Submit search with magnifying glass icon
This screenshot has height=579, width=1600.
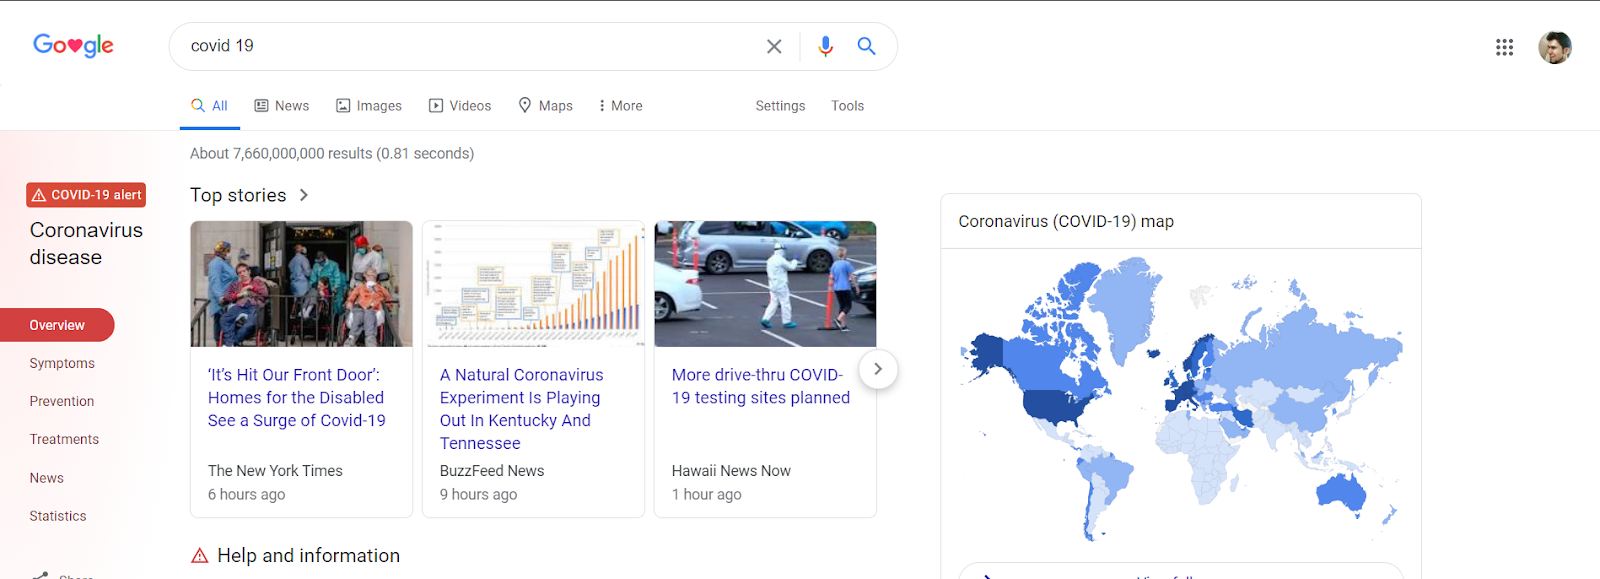(x=866, y=46)
